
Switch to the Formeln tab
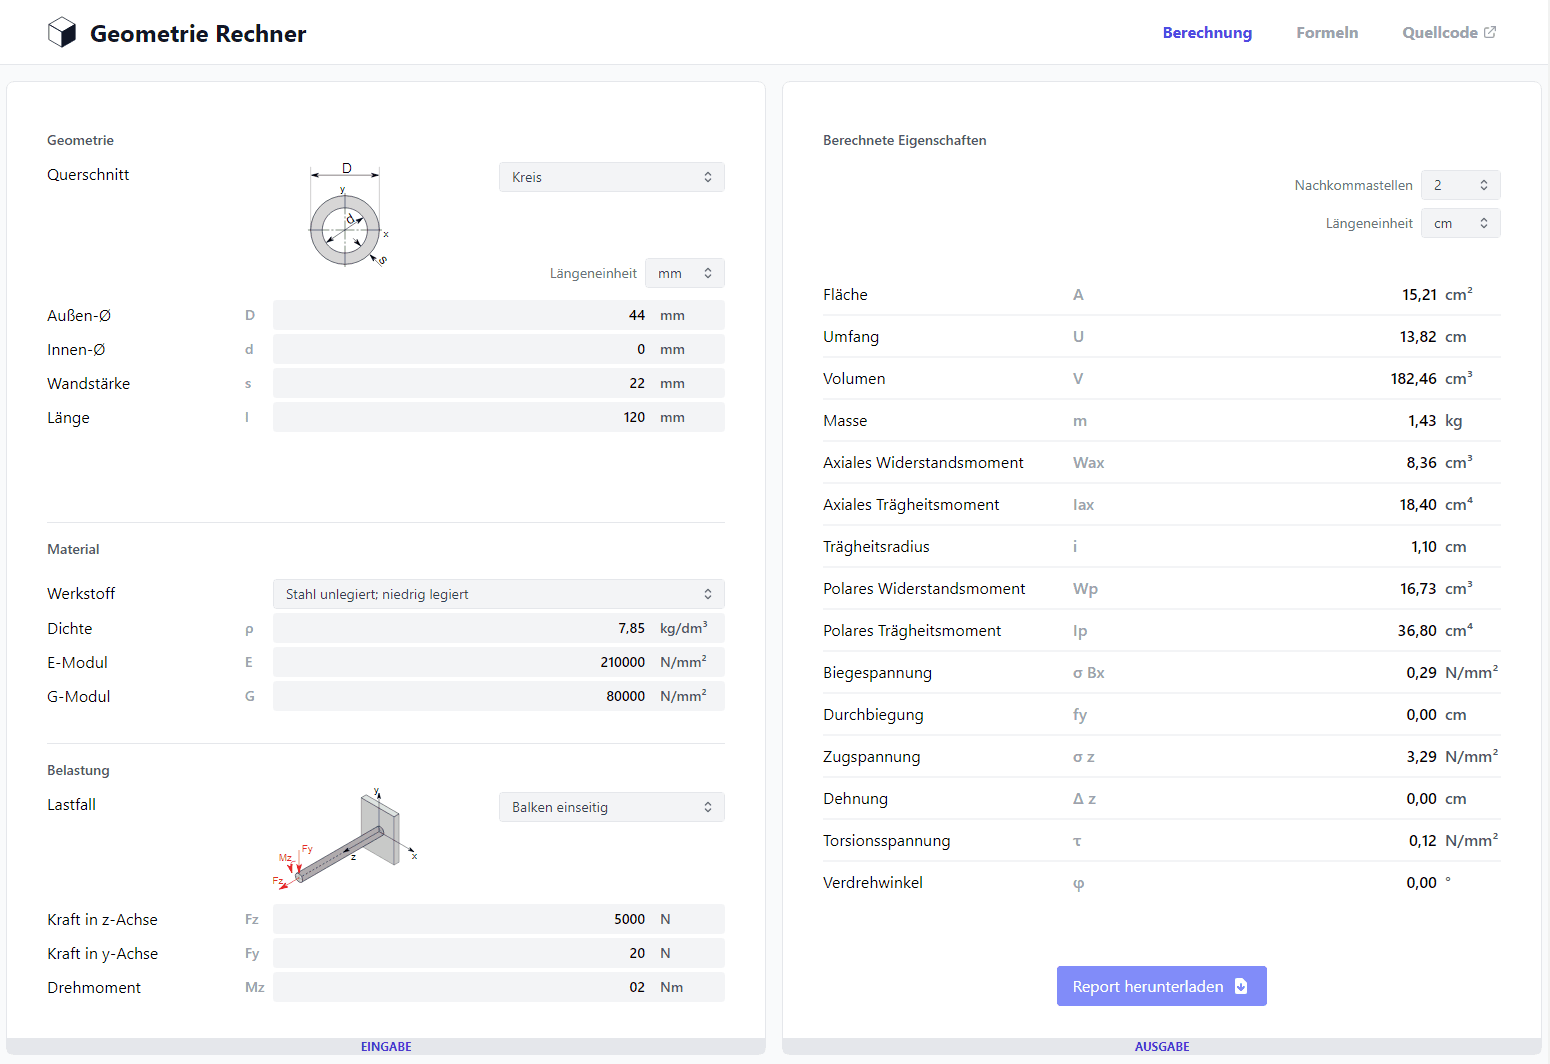click(x=1327, y=32)
